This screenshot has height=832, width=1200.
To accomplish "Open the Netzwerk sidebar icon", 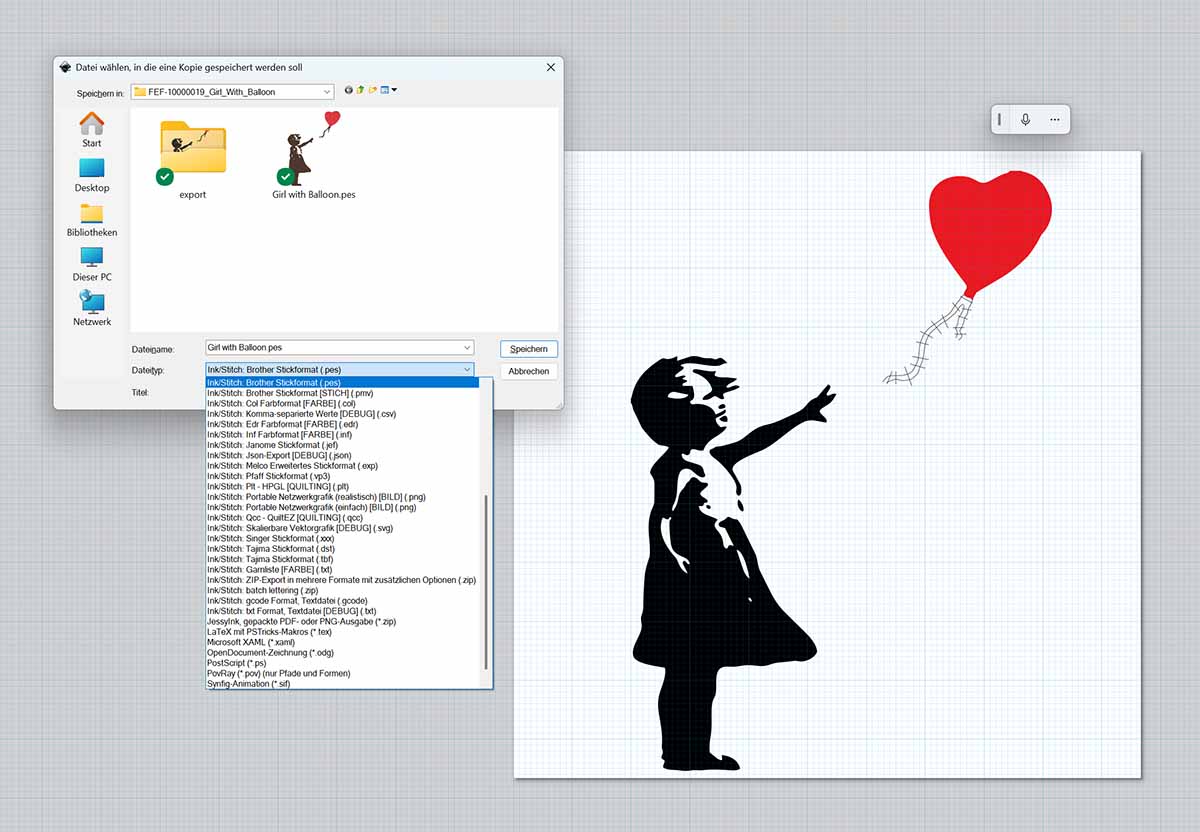I will [x=91, y=302].
